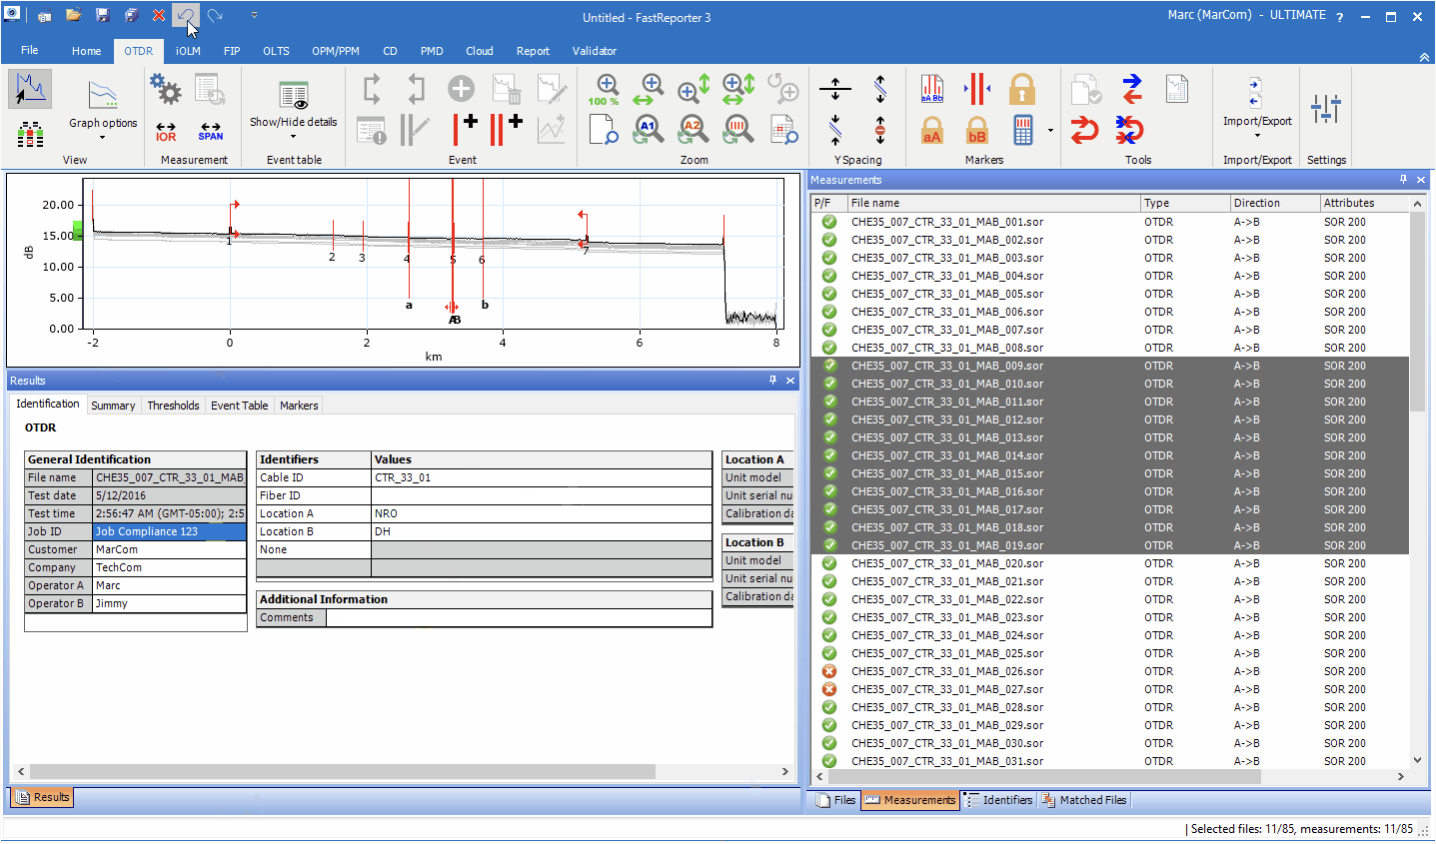
Task: Lock the markers using the padlock icon
Action: [1022, 89]
